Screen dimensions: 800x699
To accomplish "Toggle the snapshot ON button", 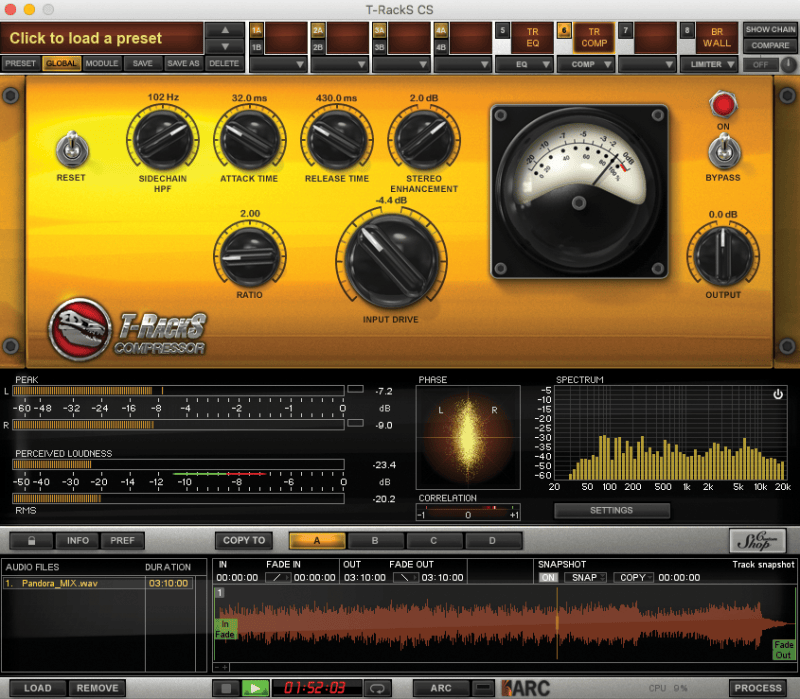I will [548, 578].
